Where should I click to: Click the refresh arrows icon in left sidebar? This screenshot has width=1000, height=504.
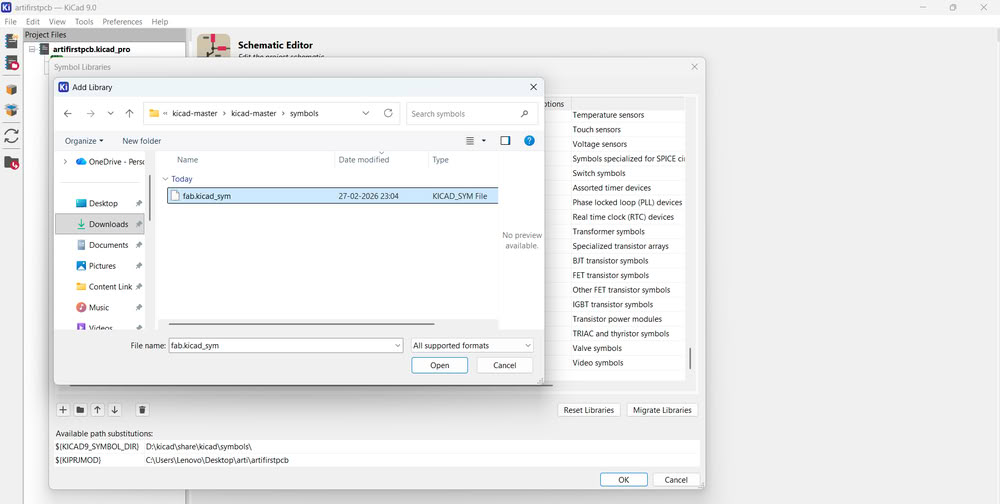[11, 136]
